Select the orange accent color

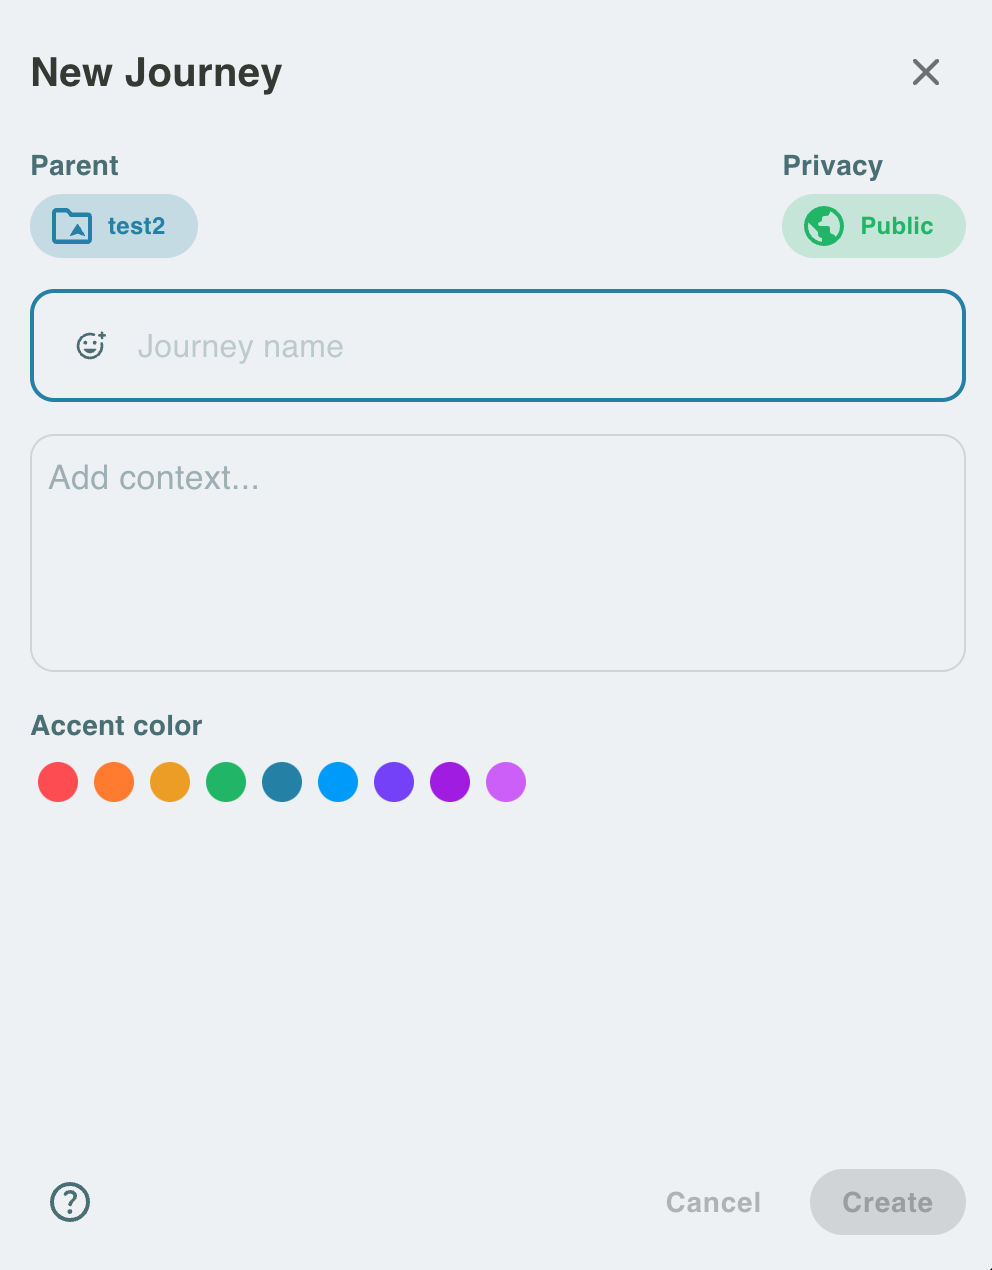[114, 782]
